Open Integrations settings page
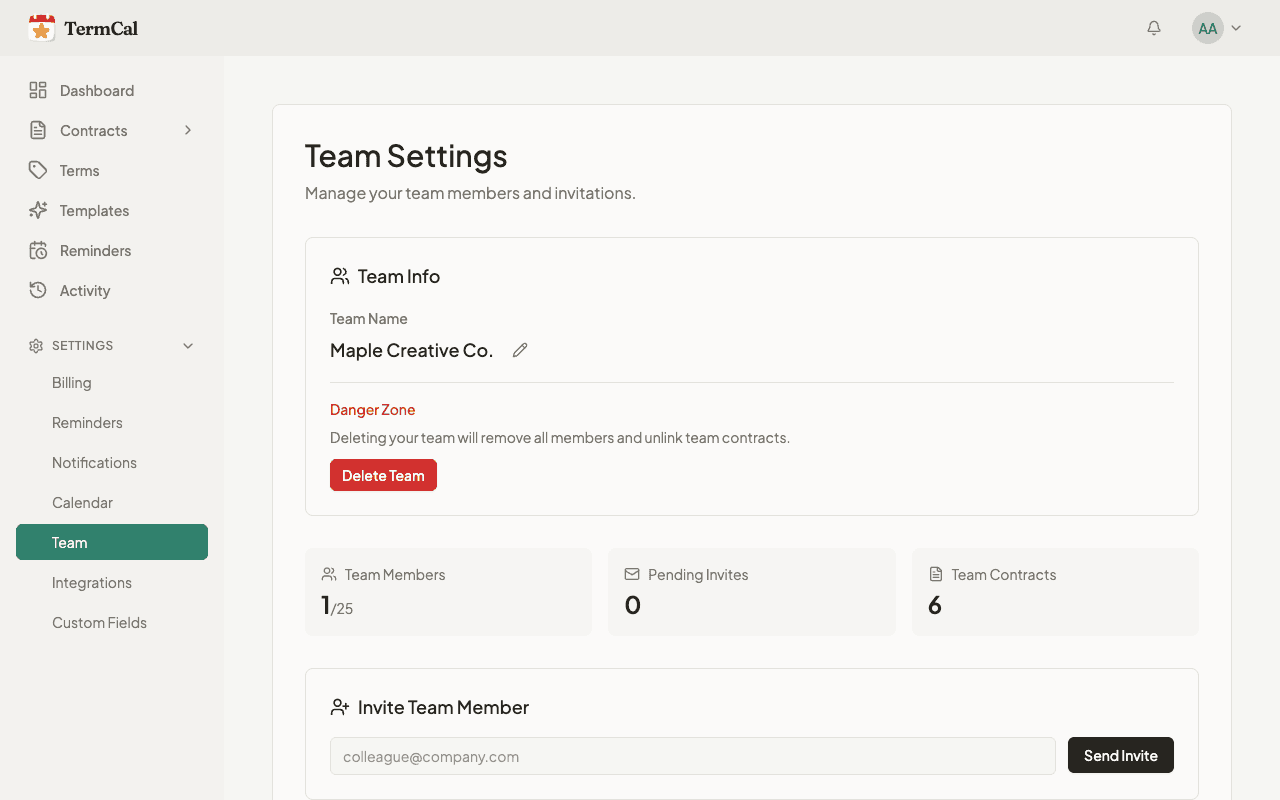Image resolution: width=1280 pixels, height=800 pixels. [92, 583]
